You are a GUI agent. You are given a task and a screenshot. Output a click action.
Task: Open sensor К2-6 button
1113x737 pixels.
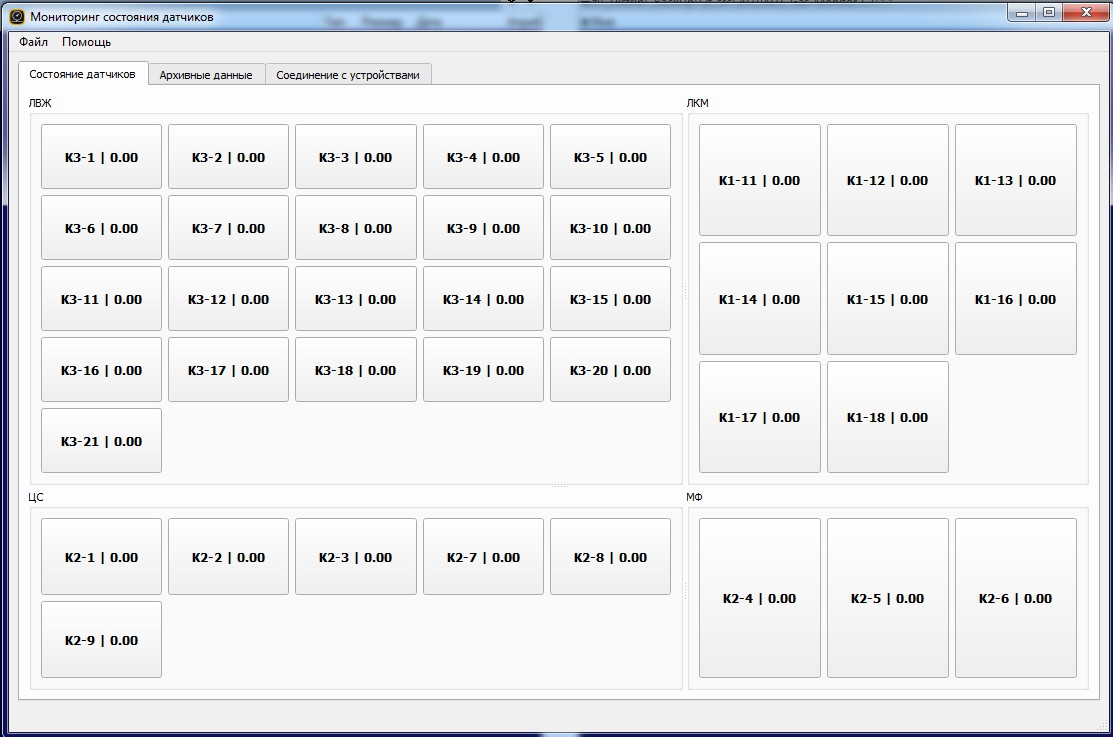point(1016,598)
